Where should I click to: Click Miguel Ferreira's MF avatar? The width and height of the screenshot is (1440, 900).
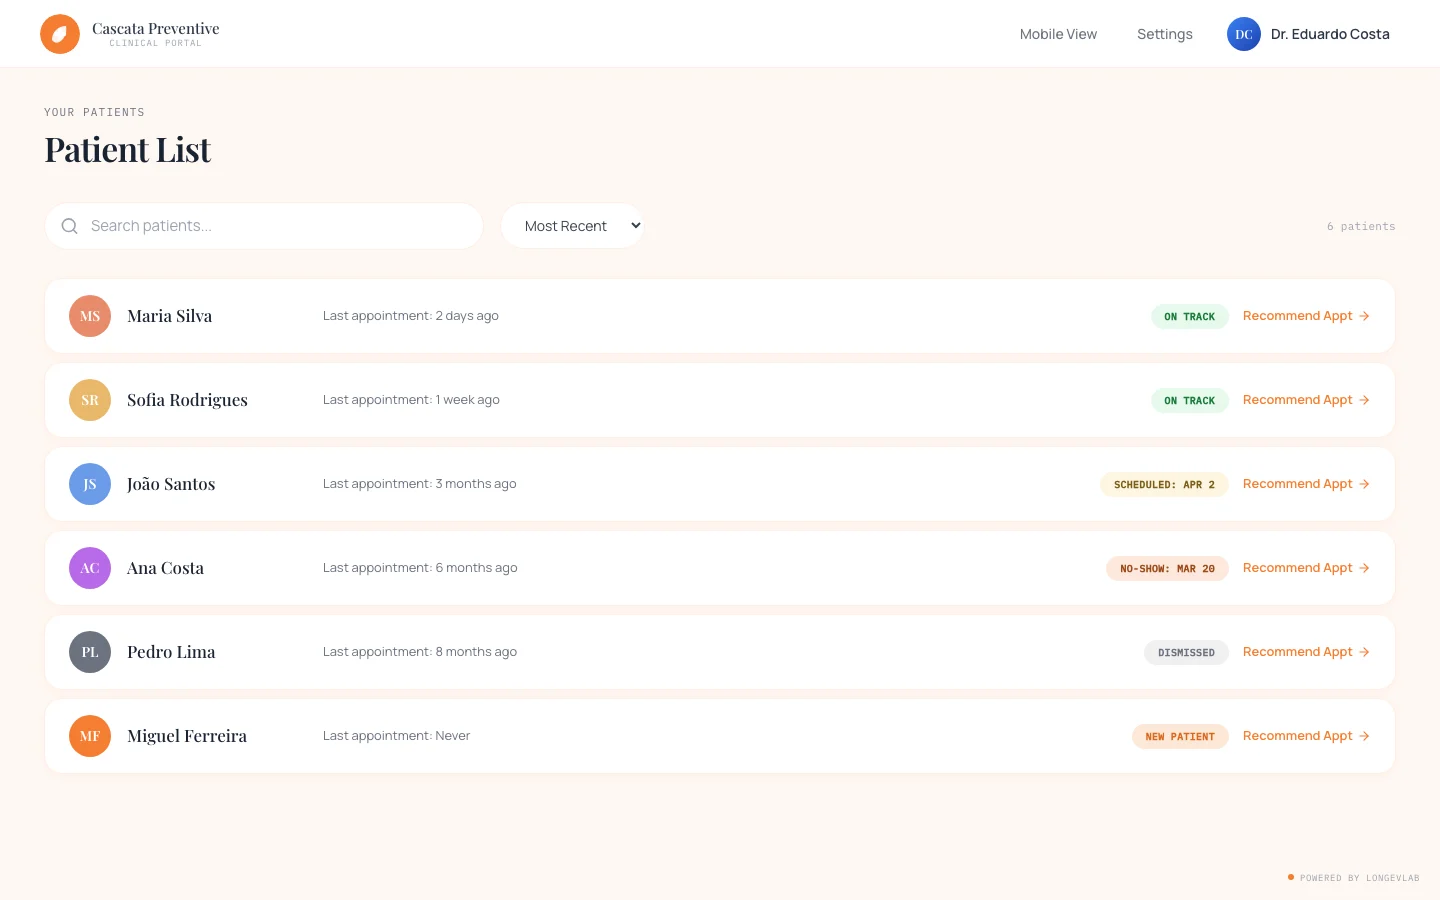[x=90, y=736]
